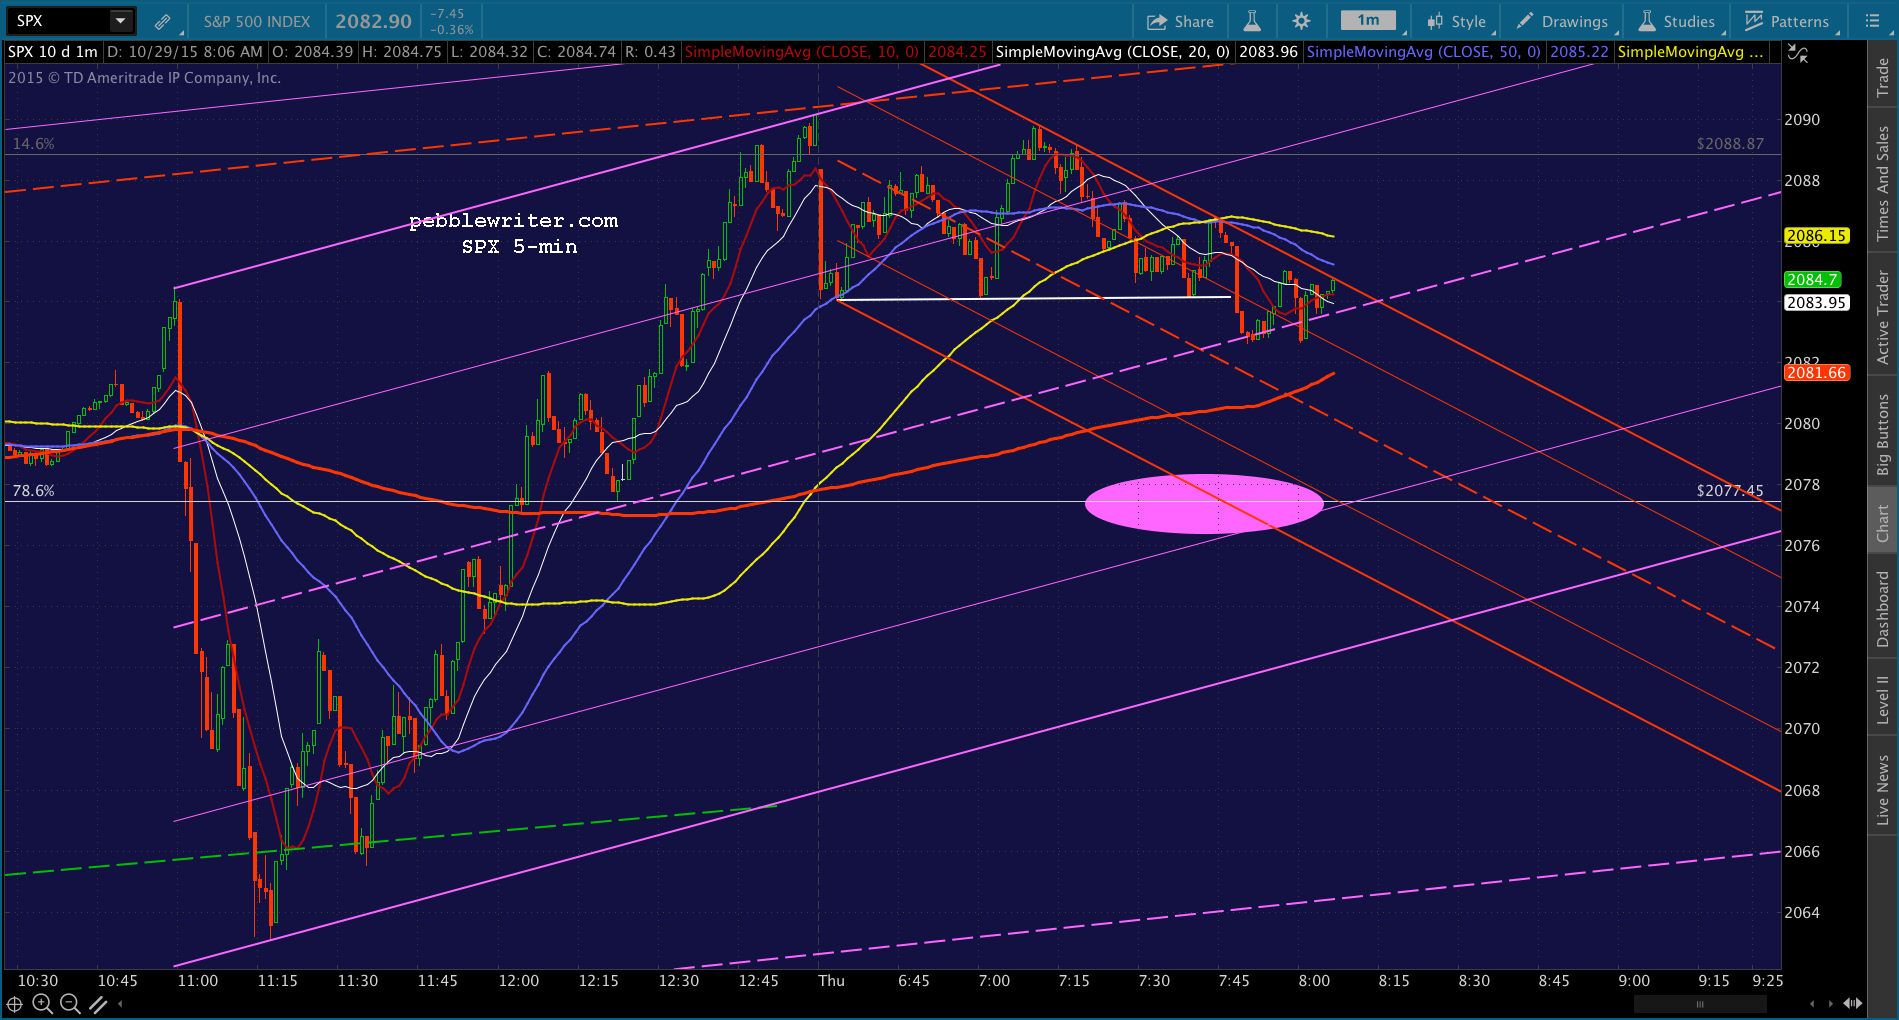Viewport: 1899px width, 1020px height.
Task: Click the small left arrow beside drawing tool
Action: (121, 1004)
